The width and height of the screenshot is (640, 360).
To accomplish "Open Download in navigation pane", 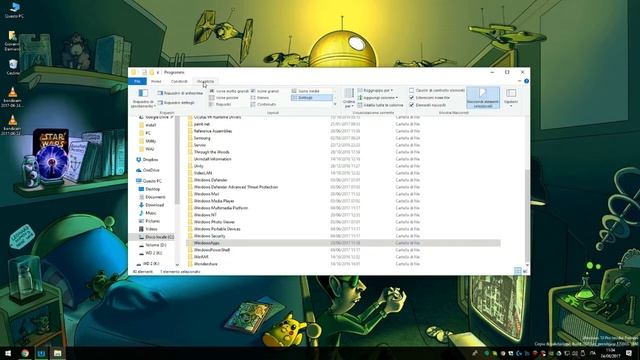I will point(151,205).
